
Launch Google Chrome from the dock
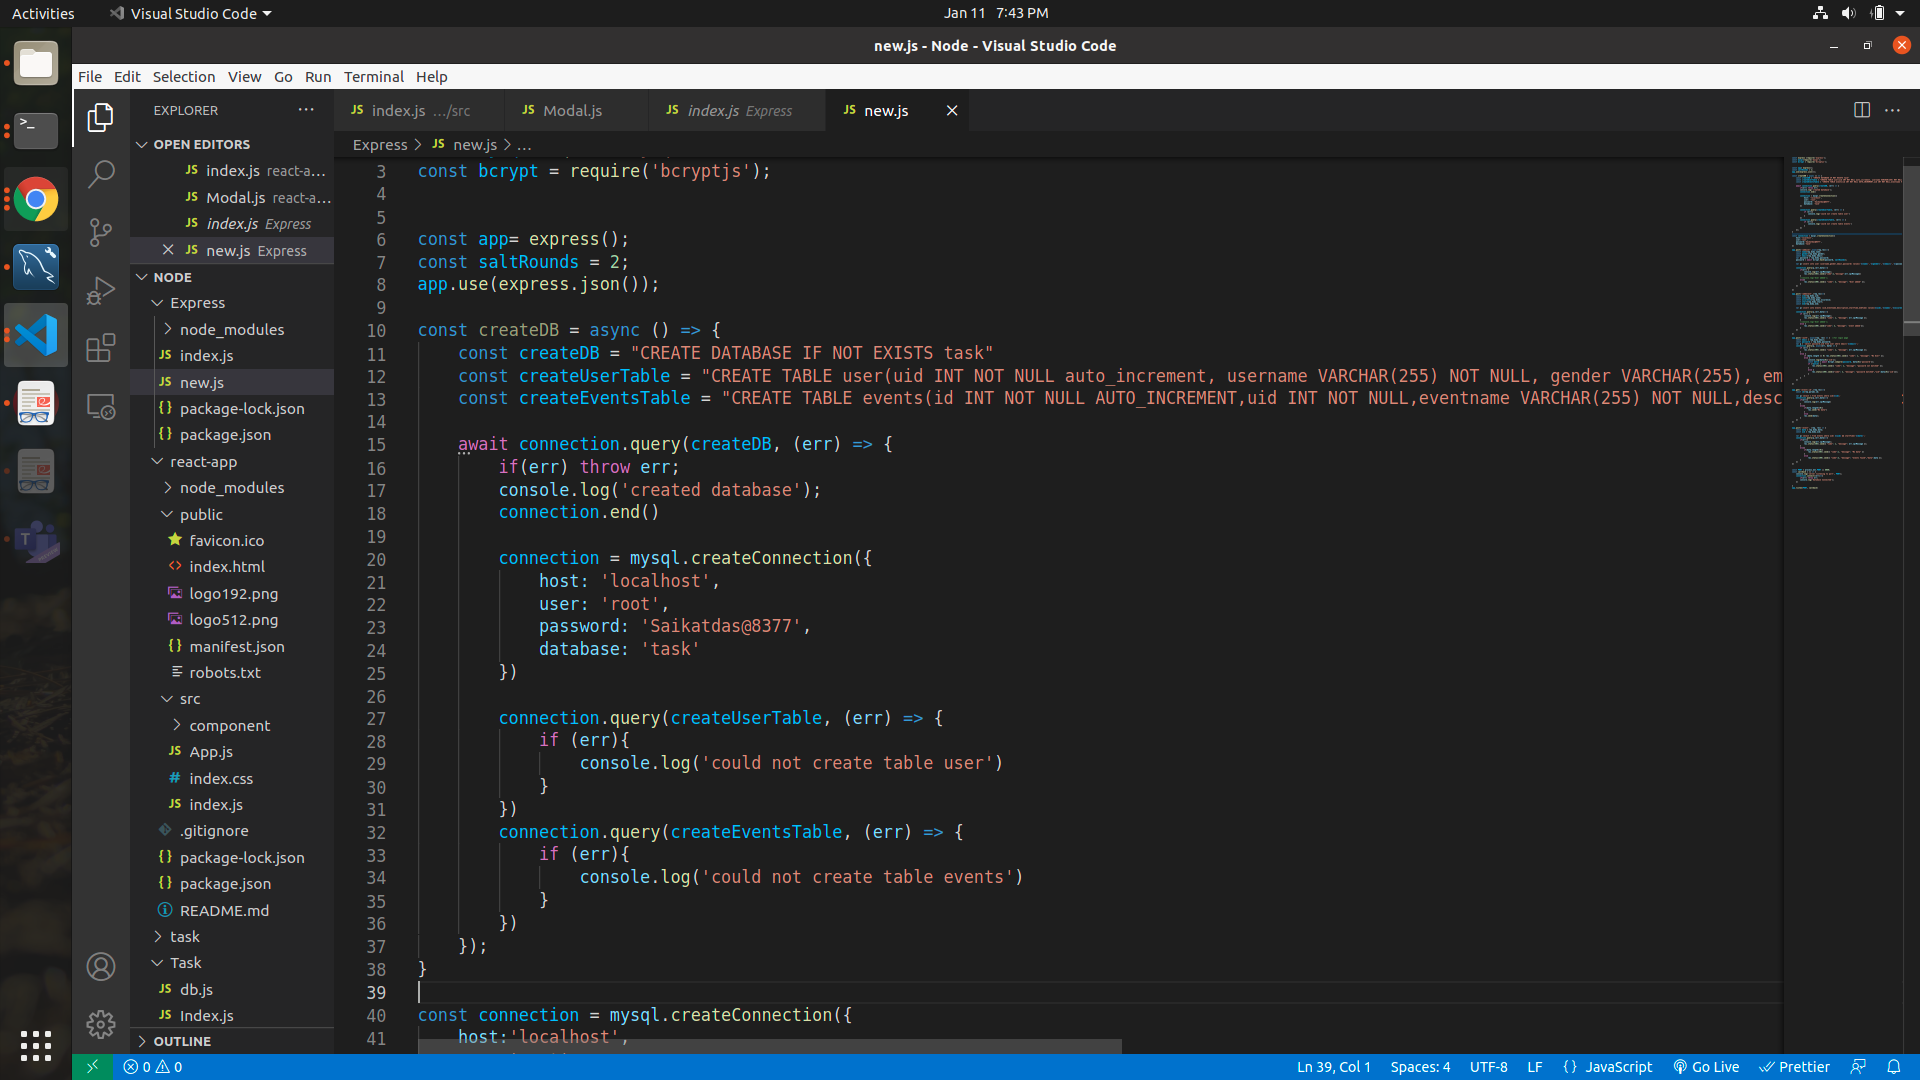point(36,199)
